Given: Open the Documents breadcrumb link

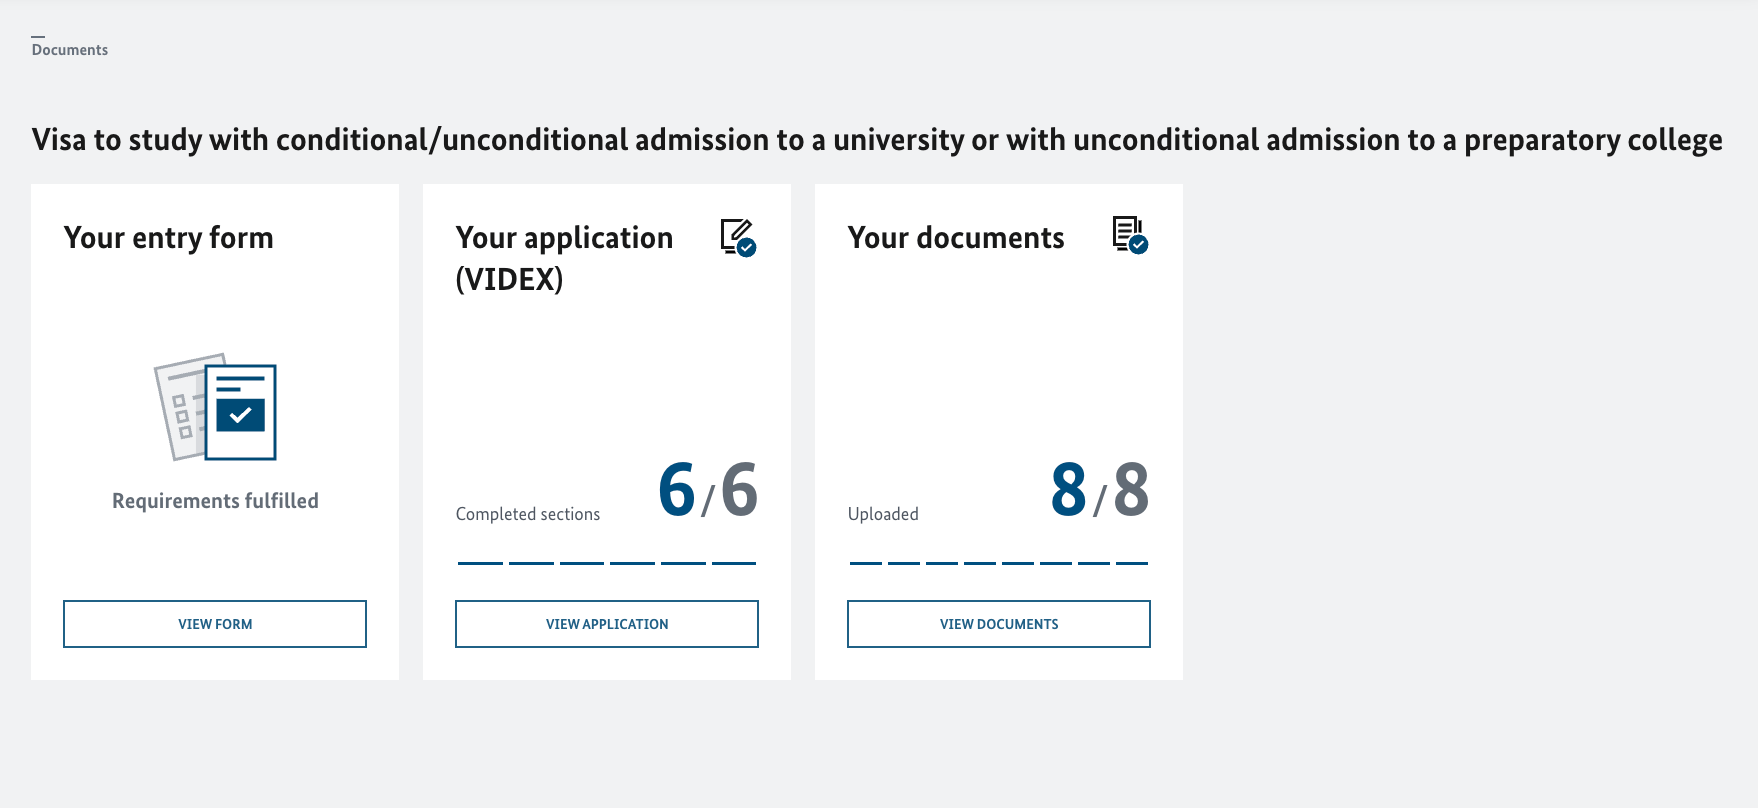Looking at the screenshot, I should click(x=70, y=50).
